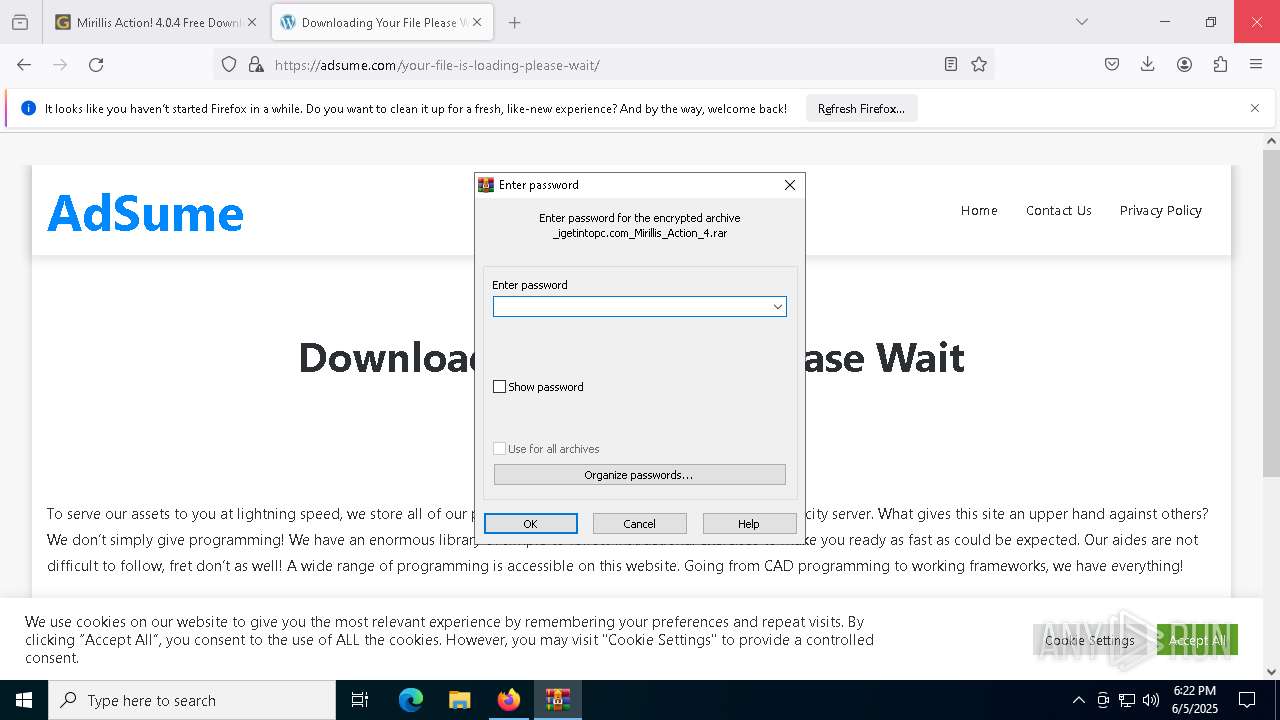This screenshot has width=1280, height=720.
Task: Switch to the Mirillis Action 4.0.4 tab
Action: pos(157,22)
